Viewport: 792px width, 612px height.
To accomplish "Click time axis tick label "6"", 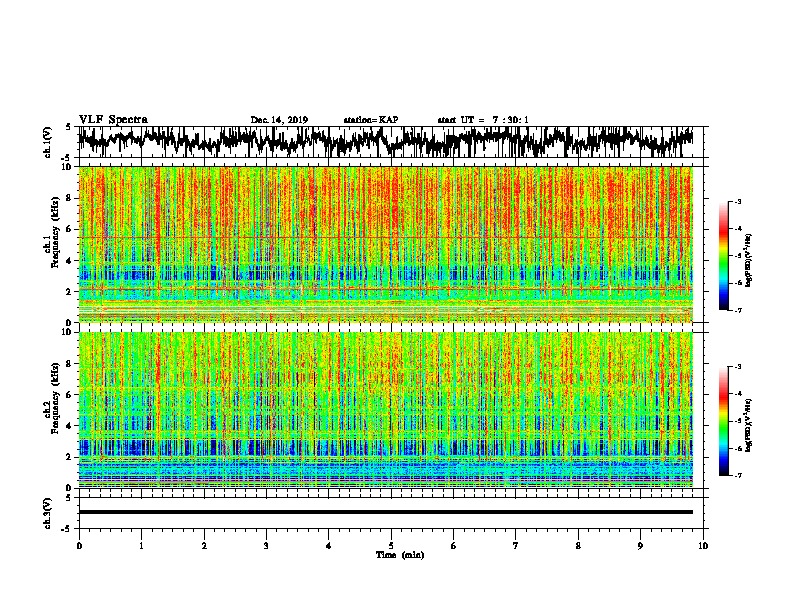I will [454, 546].
